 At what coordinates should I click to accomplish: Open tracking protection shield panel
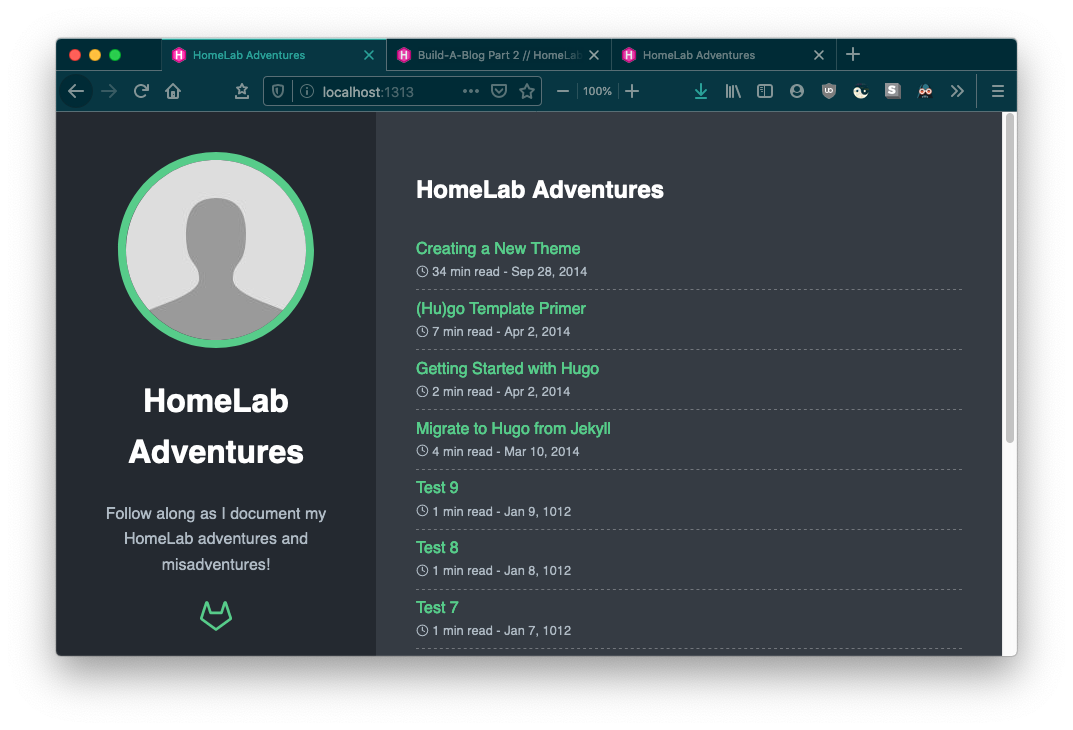(278, 91)
